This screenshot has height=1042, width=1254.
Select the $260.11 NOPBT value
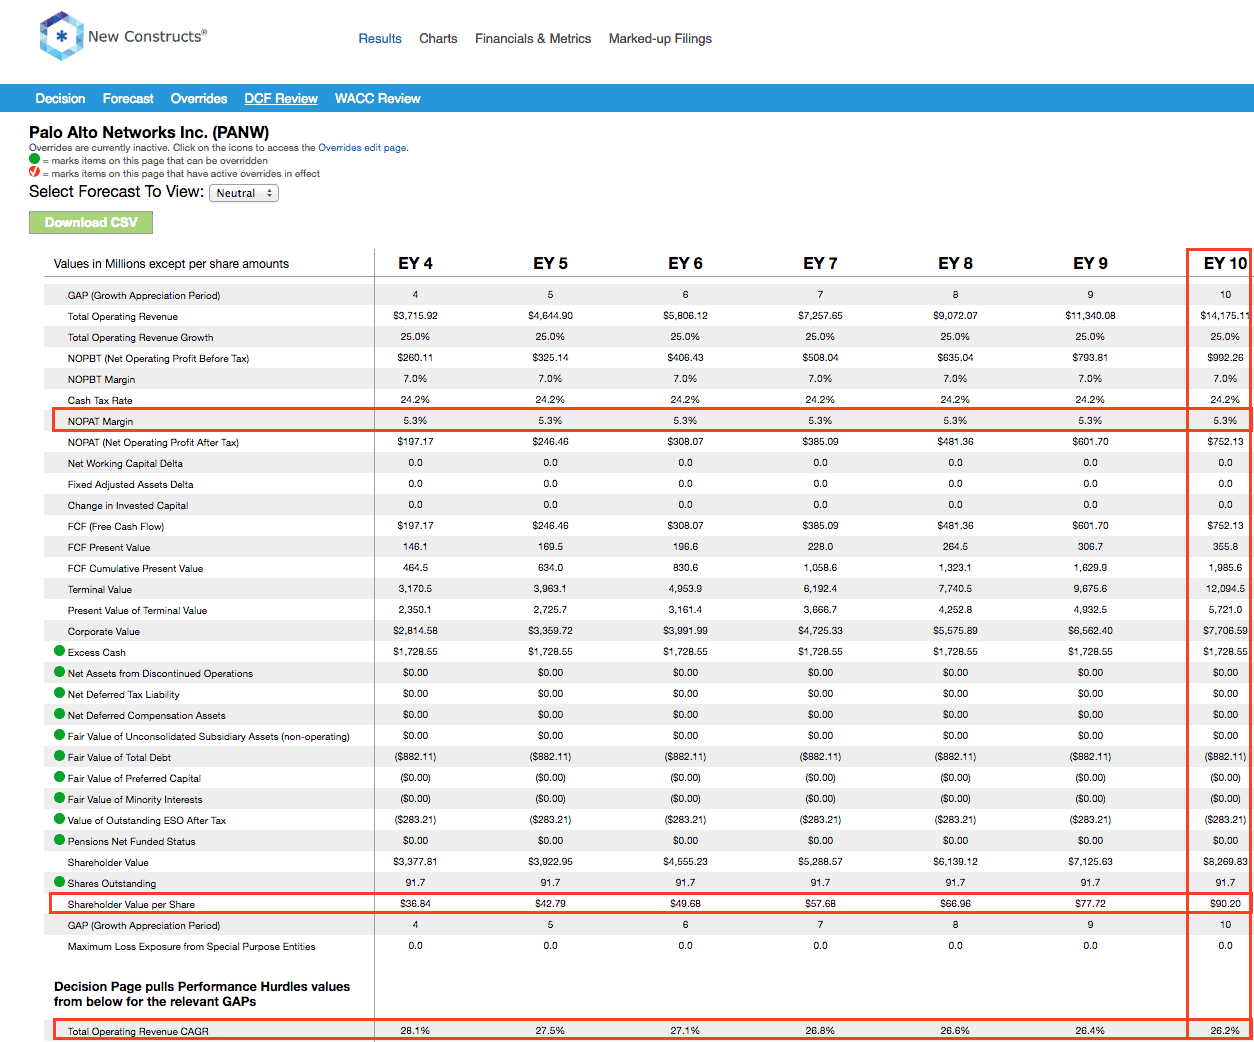[x=415, y=358]
